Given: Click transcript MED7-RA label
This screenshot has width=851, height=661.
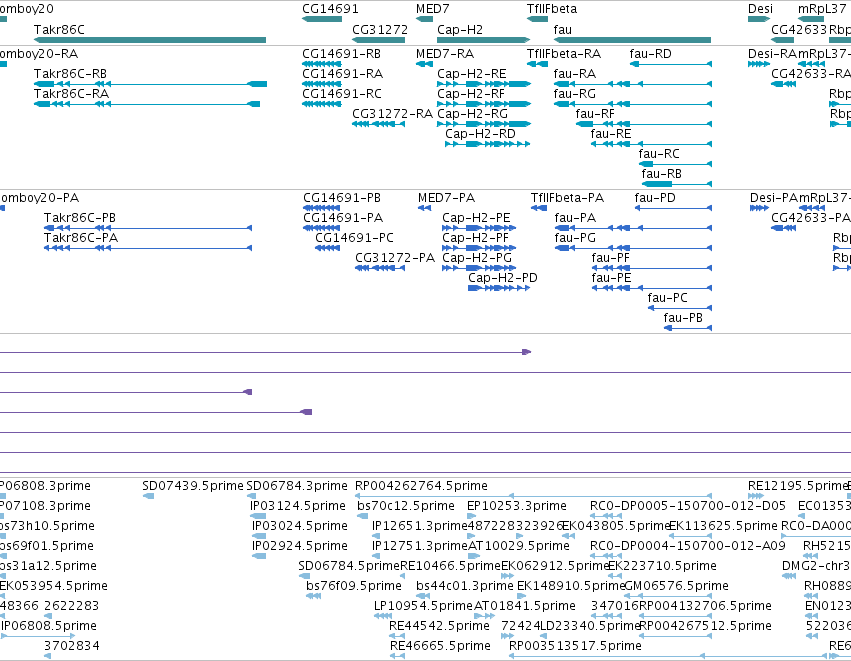Looking at the screenshot, I should click(x=445, y=54).
